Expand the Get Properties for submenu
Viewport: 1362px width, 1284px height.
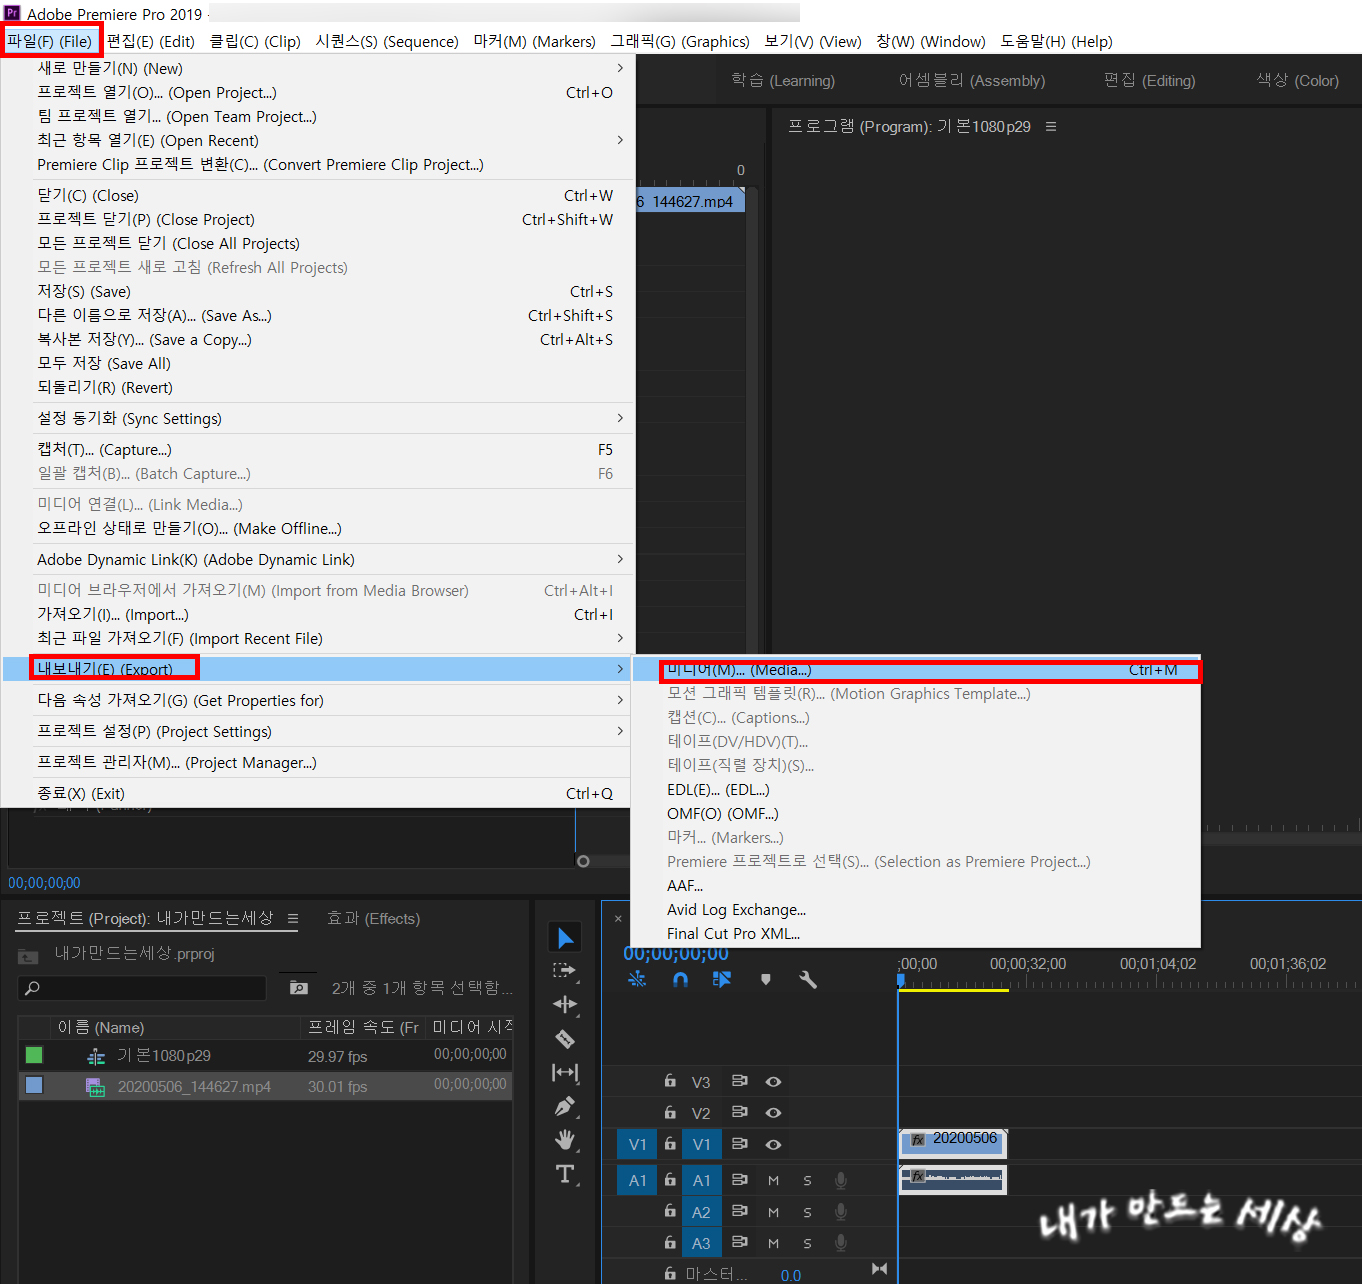pyautogui.click(x=318, y=700)
